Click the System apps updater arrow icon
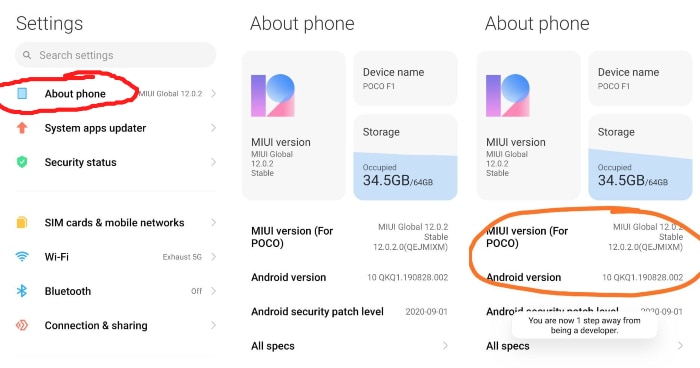Viewport: 700px width, 368px height. (22, 128)
